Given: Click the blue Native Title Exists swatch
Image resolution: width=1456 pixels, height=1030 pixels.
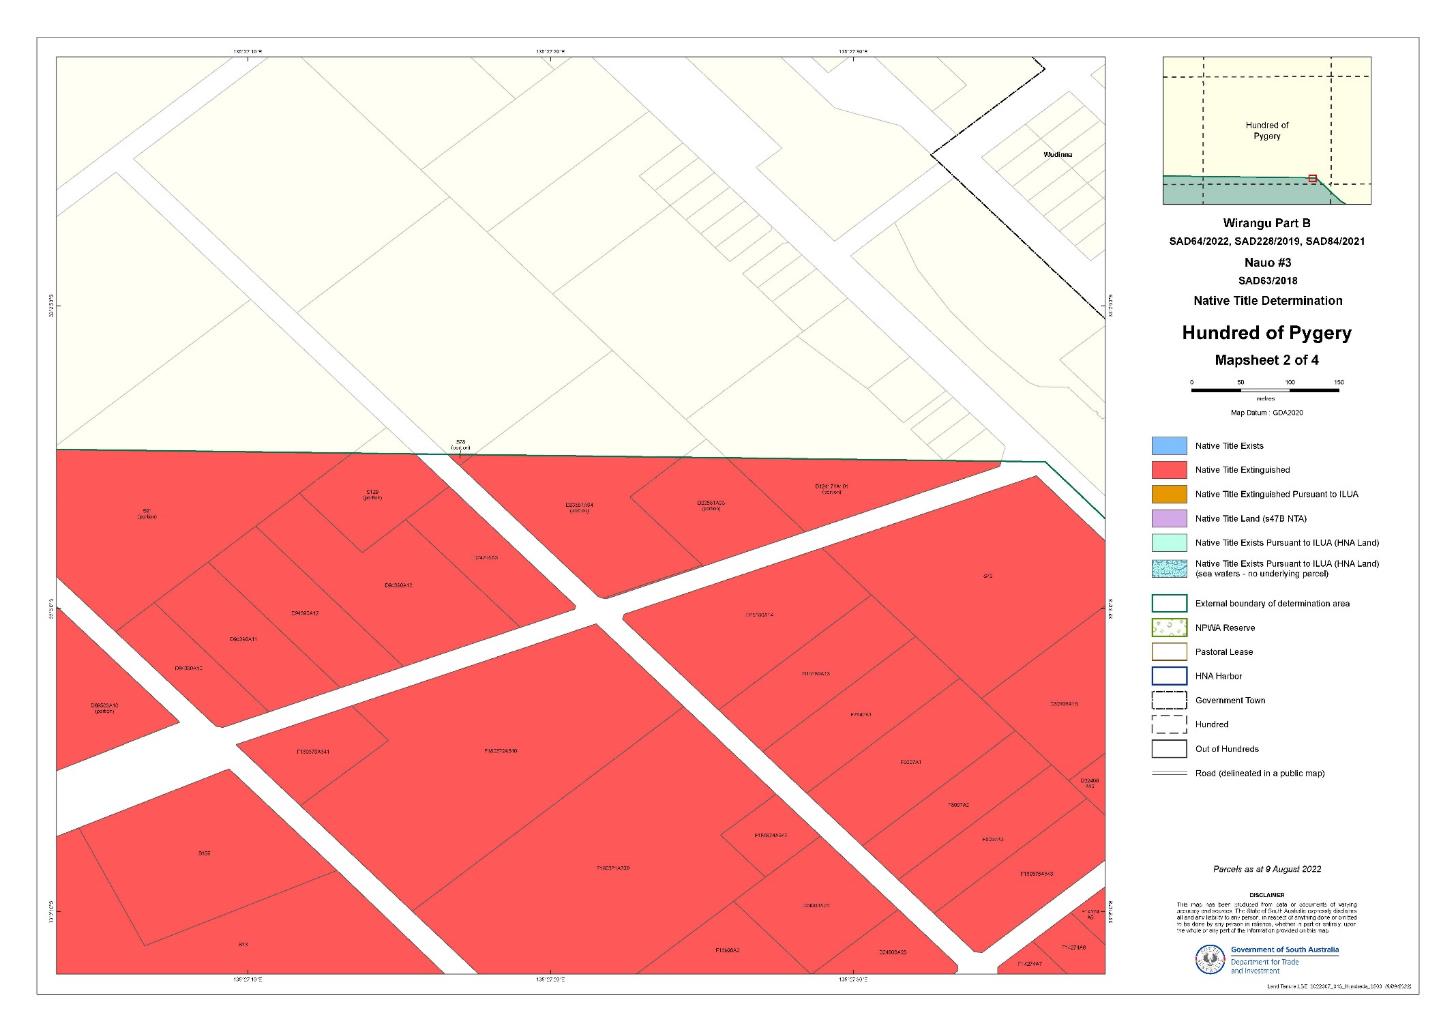Looking at the screenshot, I should pos(1168,446).
